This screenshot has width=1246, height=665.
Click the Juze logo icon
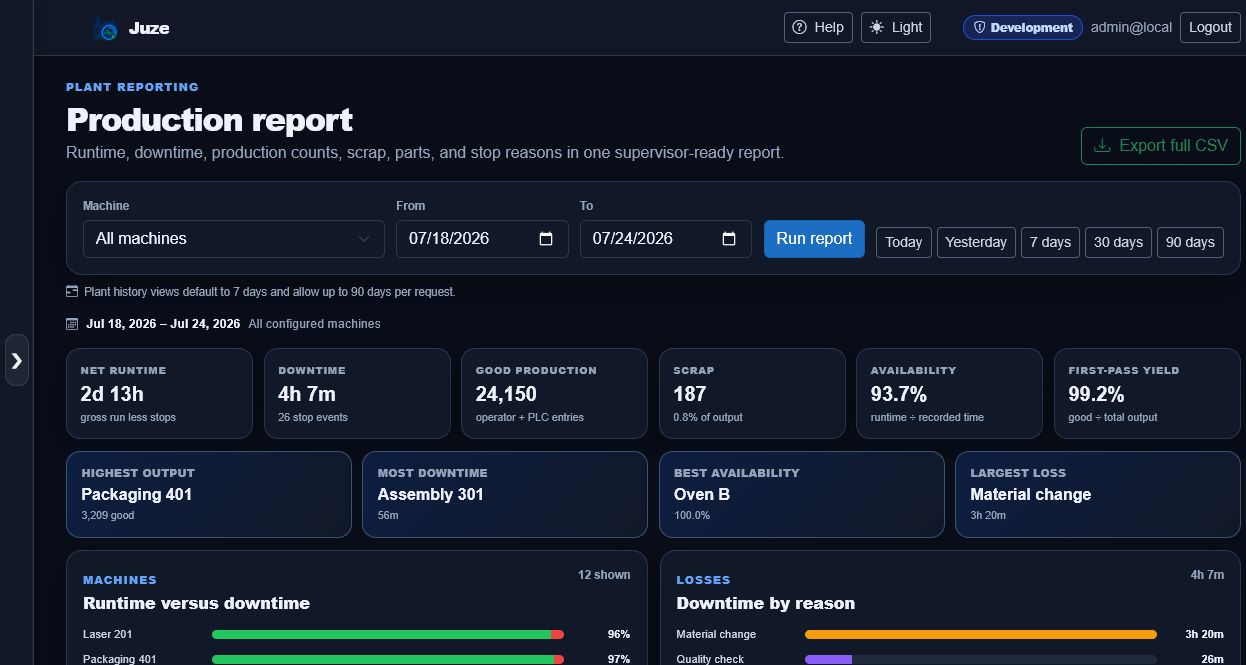coord(106,29)
